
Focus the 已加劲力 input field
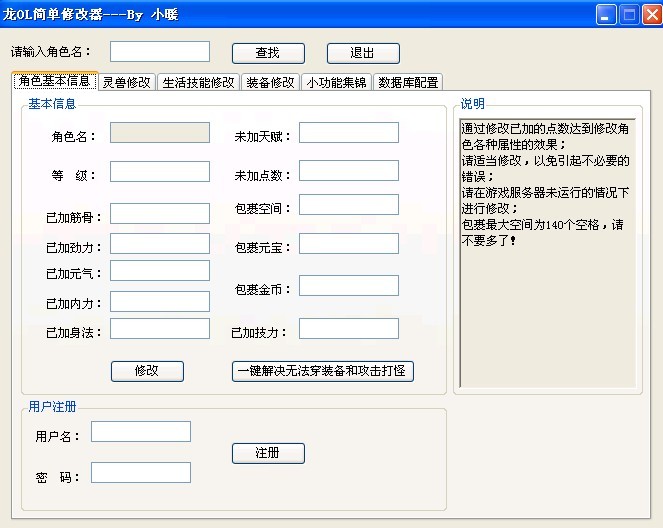click(160, 243)
